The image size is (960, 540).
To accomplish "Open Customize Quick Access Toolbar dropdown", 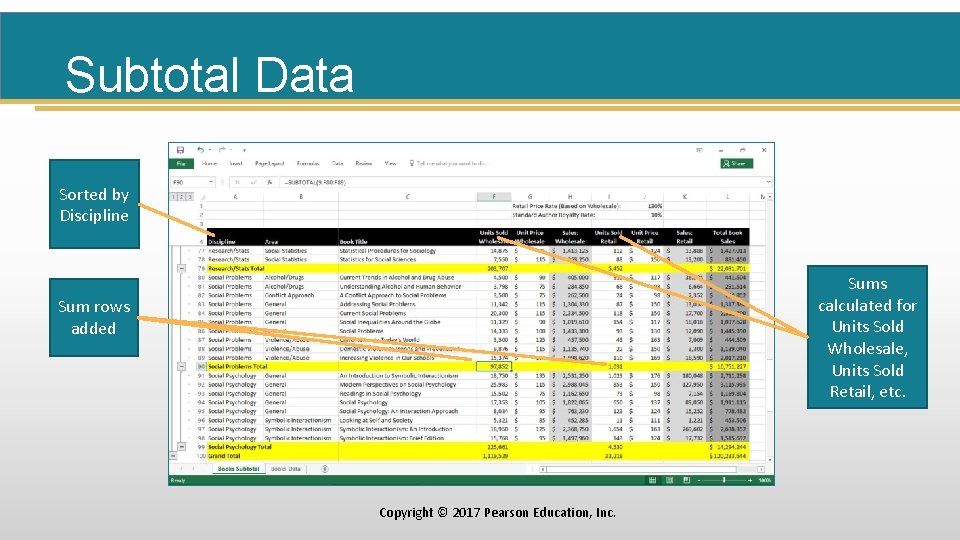I will 244,150.
